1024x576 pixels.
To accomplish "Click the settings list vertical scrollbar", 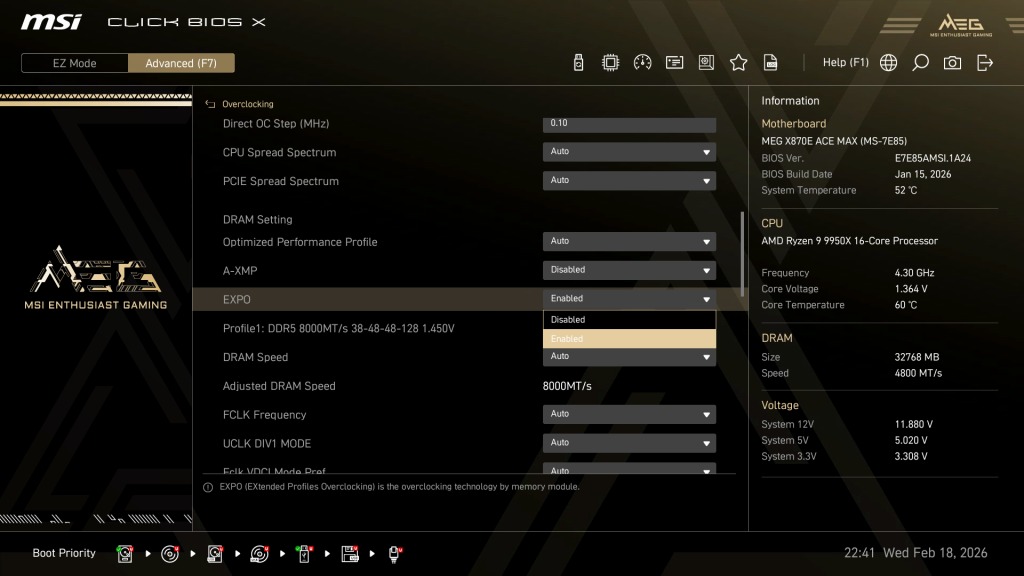I will tap(742, 253).
